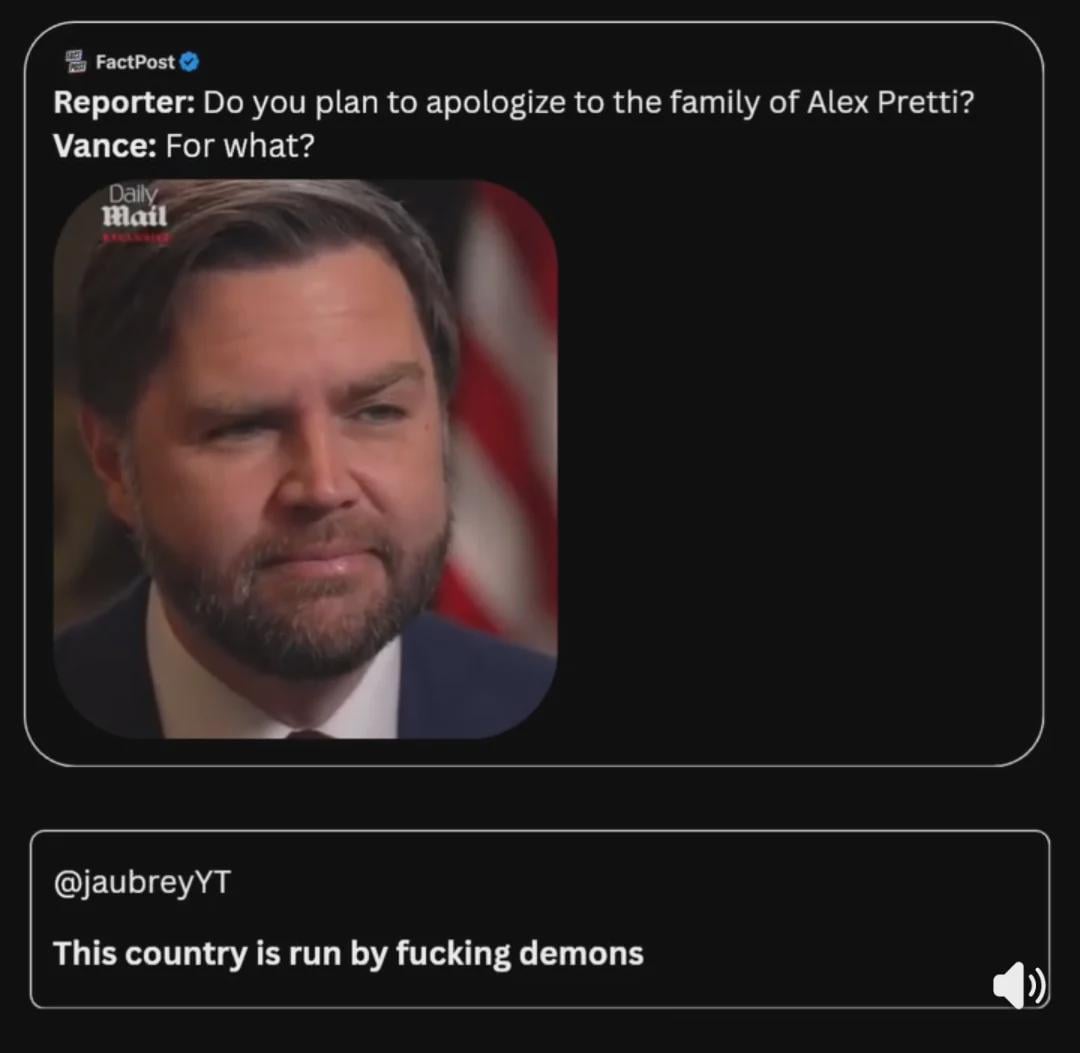This screenshot has height=1053, width=1080.
Task: Click the red label under Daily Mail logo
Action: (136, 238)
